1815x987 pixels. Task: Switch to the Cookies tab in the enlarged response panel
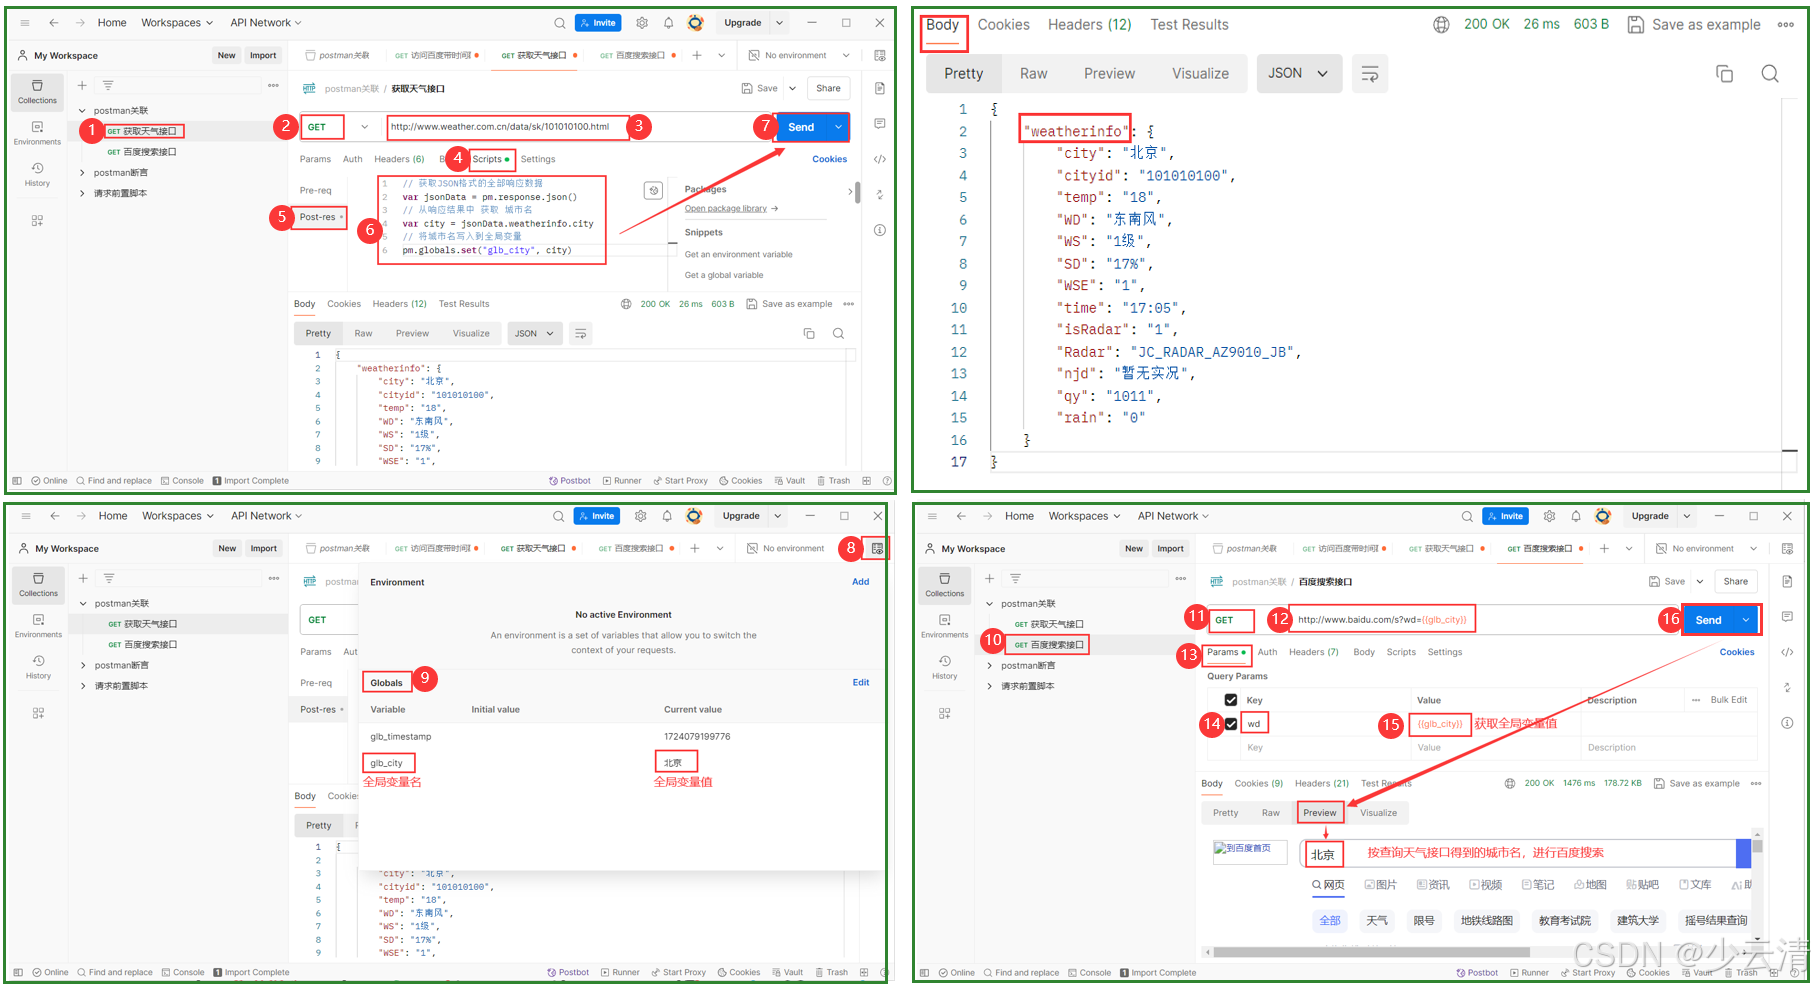(x=1003, y=25)
